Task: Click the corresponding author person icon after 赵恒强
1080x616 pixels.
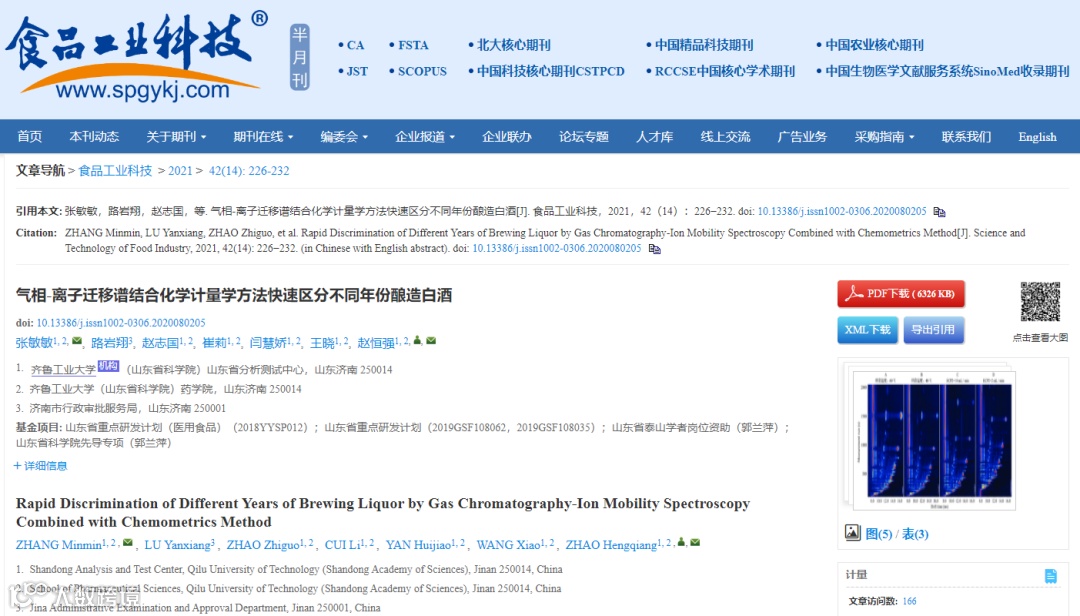Action: [417, 340]
